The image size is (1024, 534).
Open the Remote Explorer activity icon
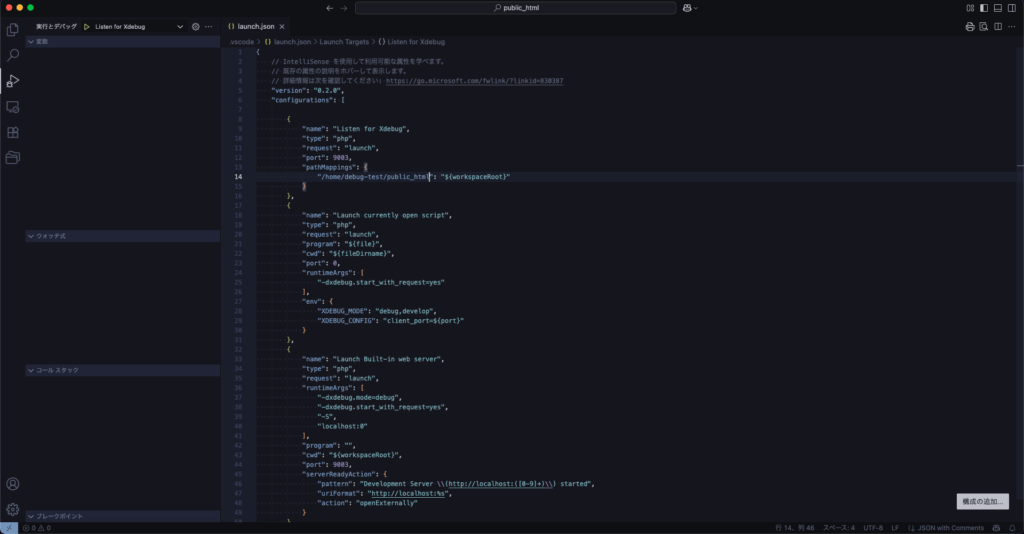pyautogui.click(x=12, y=106)
